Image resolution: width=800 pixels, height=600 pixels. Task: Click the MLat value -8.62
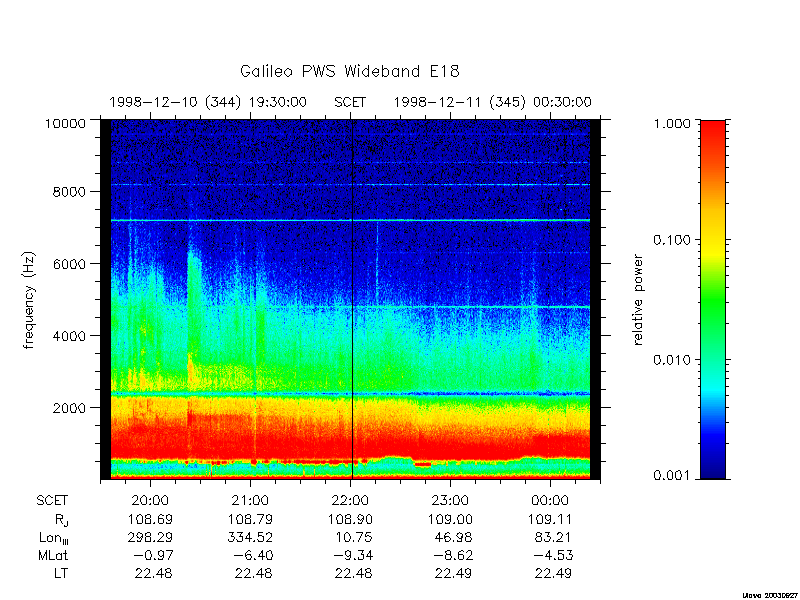[453, 555]
